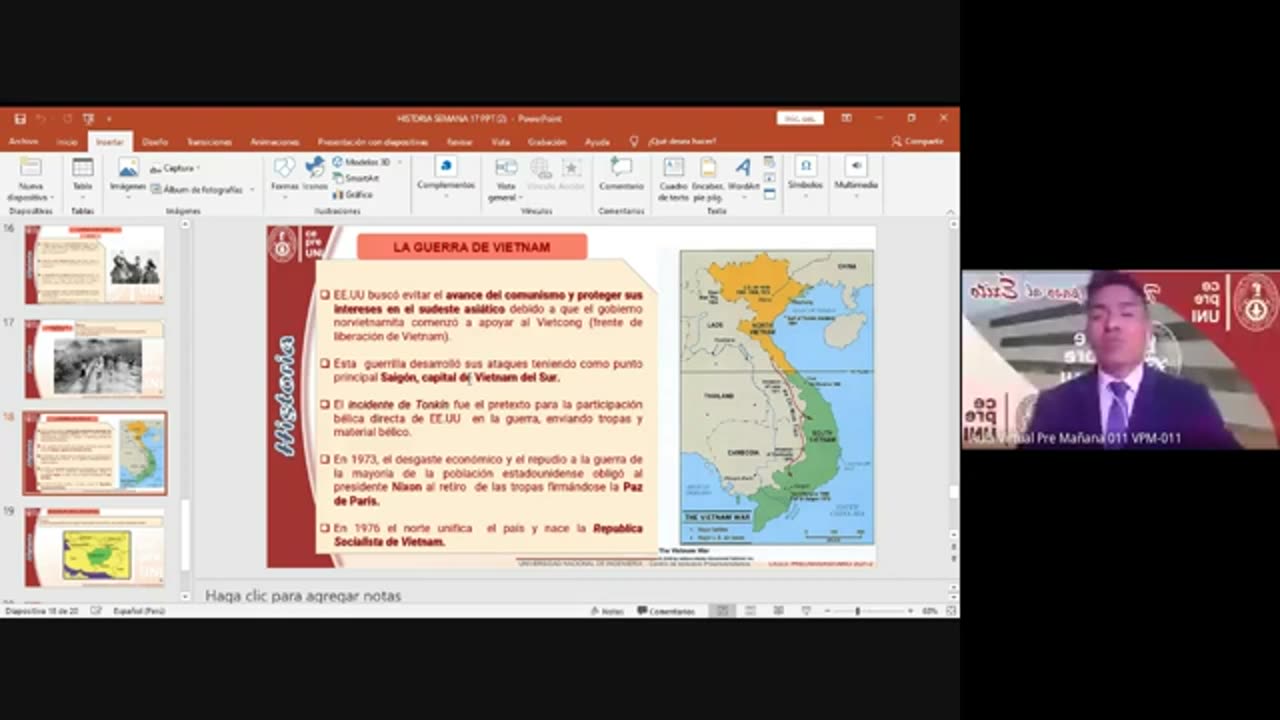Insert a chart with Gráfico

[353, 194]
